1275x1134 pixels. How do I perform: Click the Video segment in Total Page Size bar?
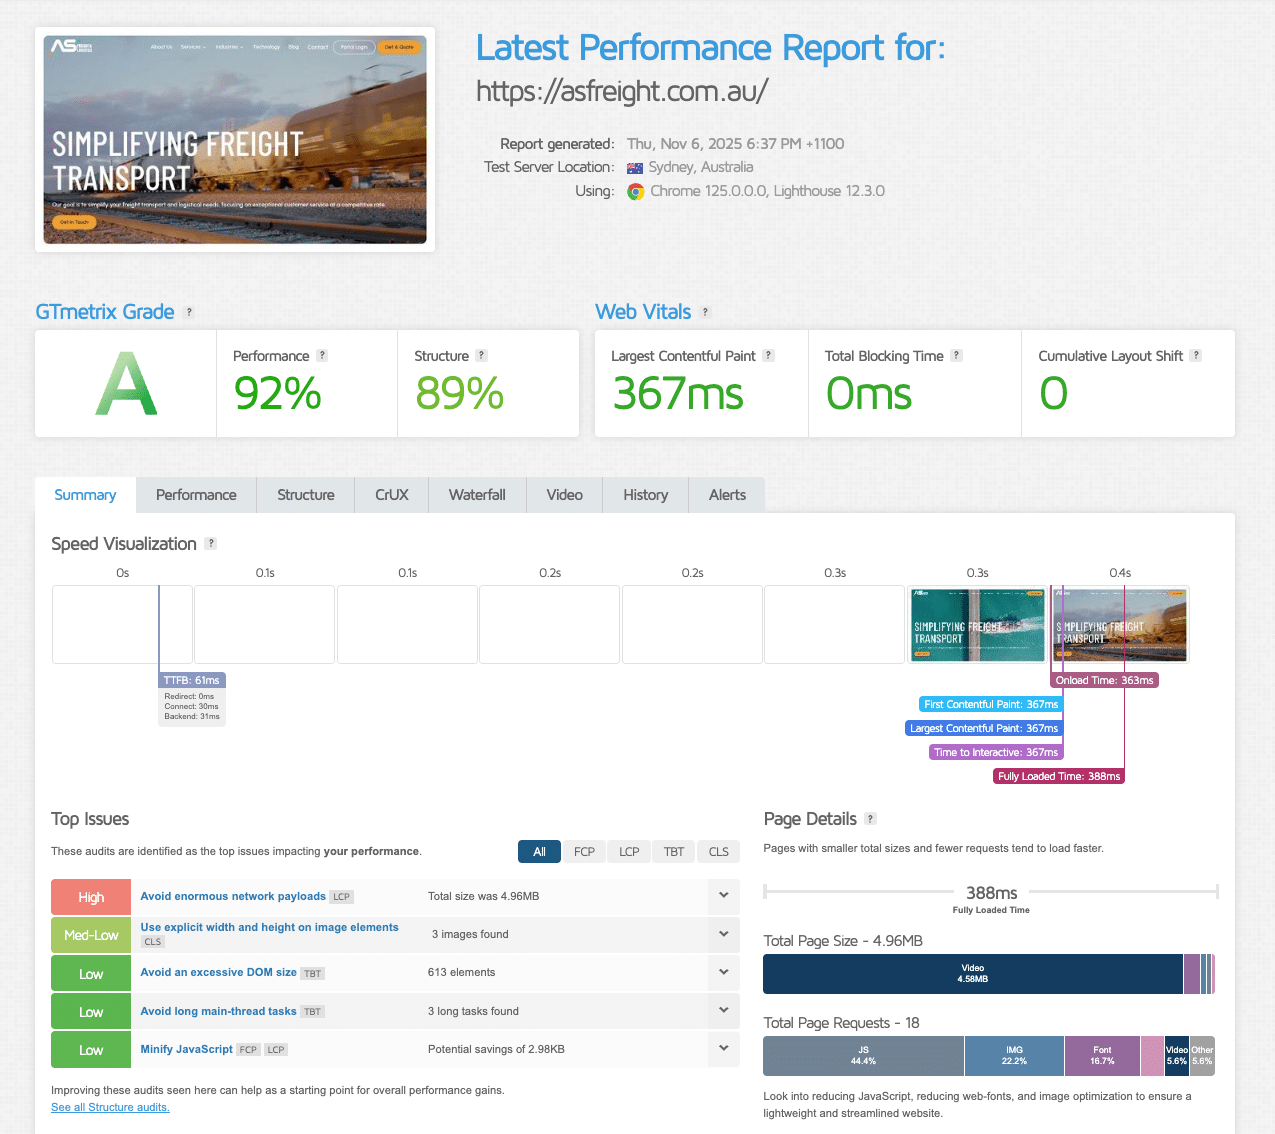coord(973,973)
